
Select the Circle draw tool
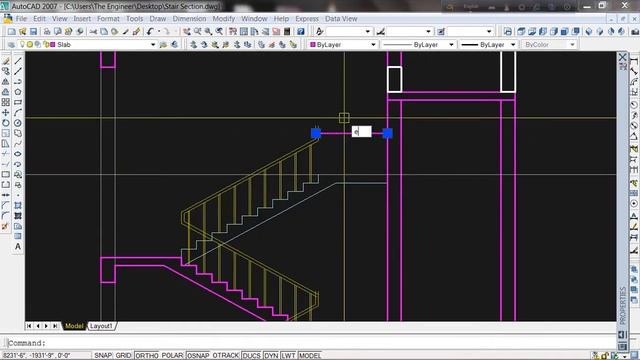18,123
